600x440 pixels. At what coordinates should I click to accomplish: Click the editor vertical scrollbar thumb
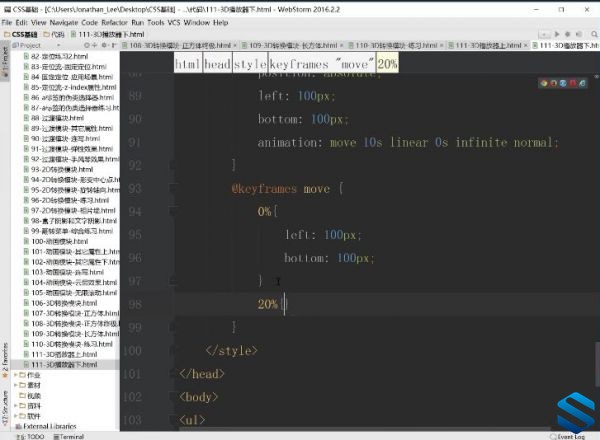click(x=597, y=364)
